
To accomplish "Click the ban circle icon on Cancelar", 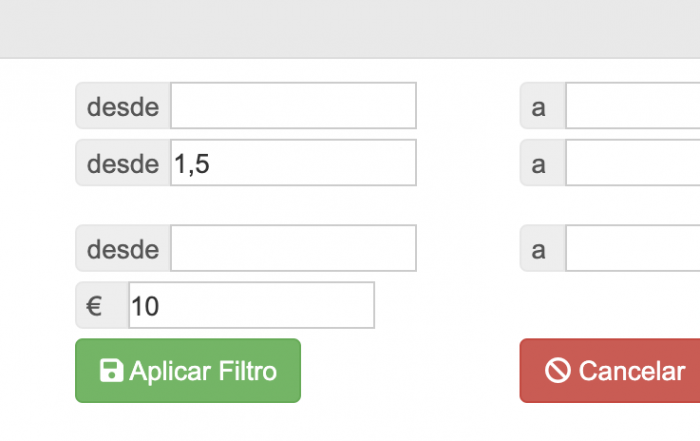I will pyautogui.click(x=558, y=370).
